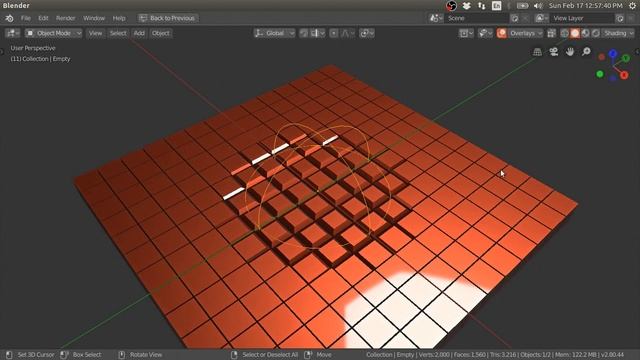Open the snap element options dropdown
Viewport: 640px width, 360px height.
[x=318, y=33]
